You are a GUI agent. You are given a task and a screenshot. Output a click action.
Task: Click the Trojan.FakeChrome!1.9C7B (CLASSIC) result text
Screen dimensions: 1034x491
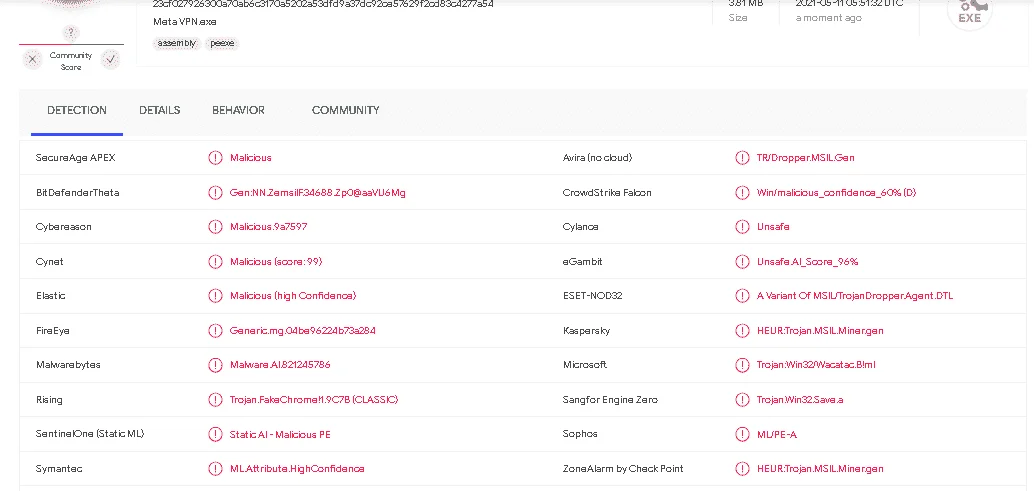[x=314, y=400]
